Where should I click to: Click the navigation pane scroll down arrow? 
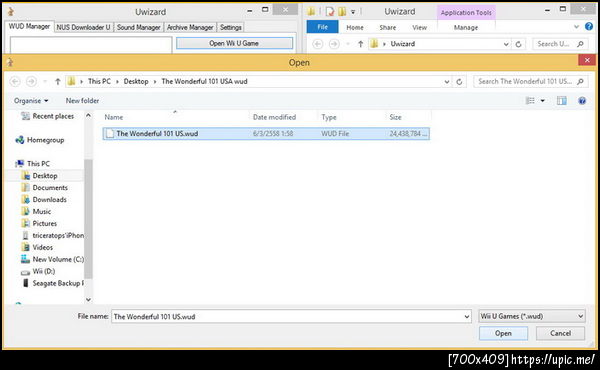point(88,300)
